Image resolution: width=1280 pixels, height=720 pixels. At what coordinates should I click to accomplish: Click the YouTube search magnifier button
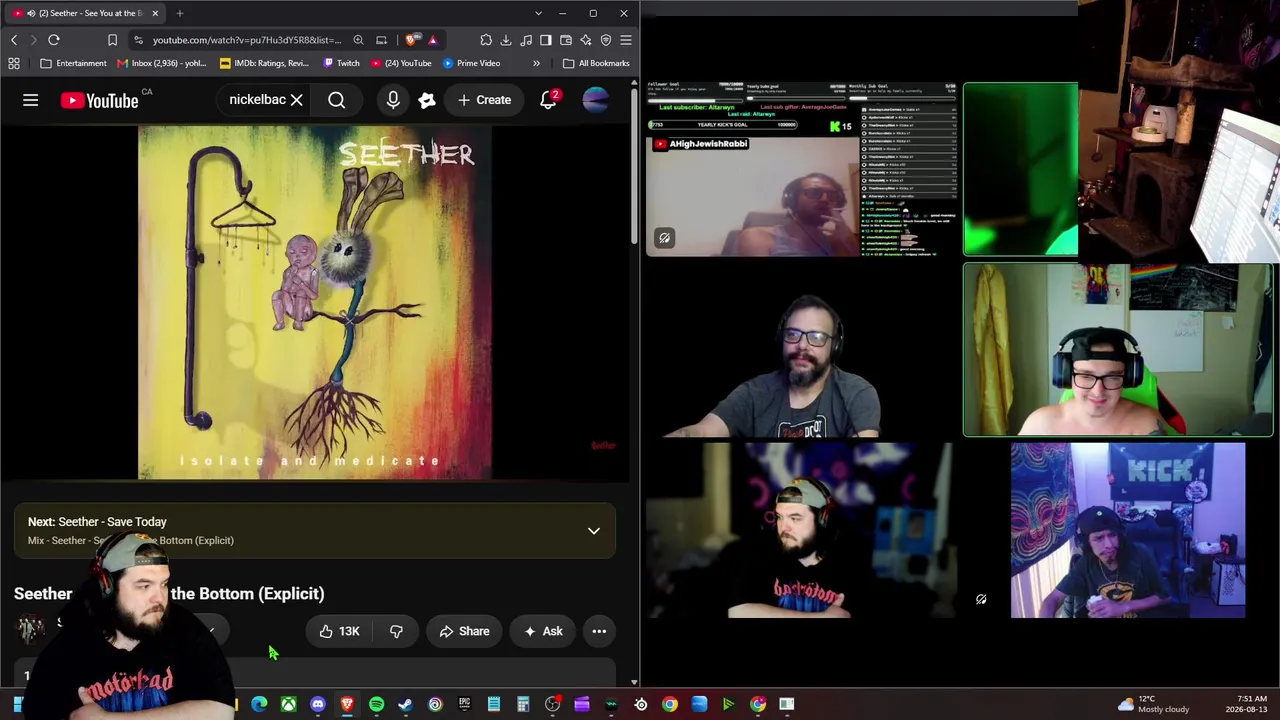click(337, 100)
